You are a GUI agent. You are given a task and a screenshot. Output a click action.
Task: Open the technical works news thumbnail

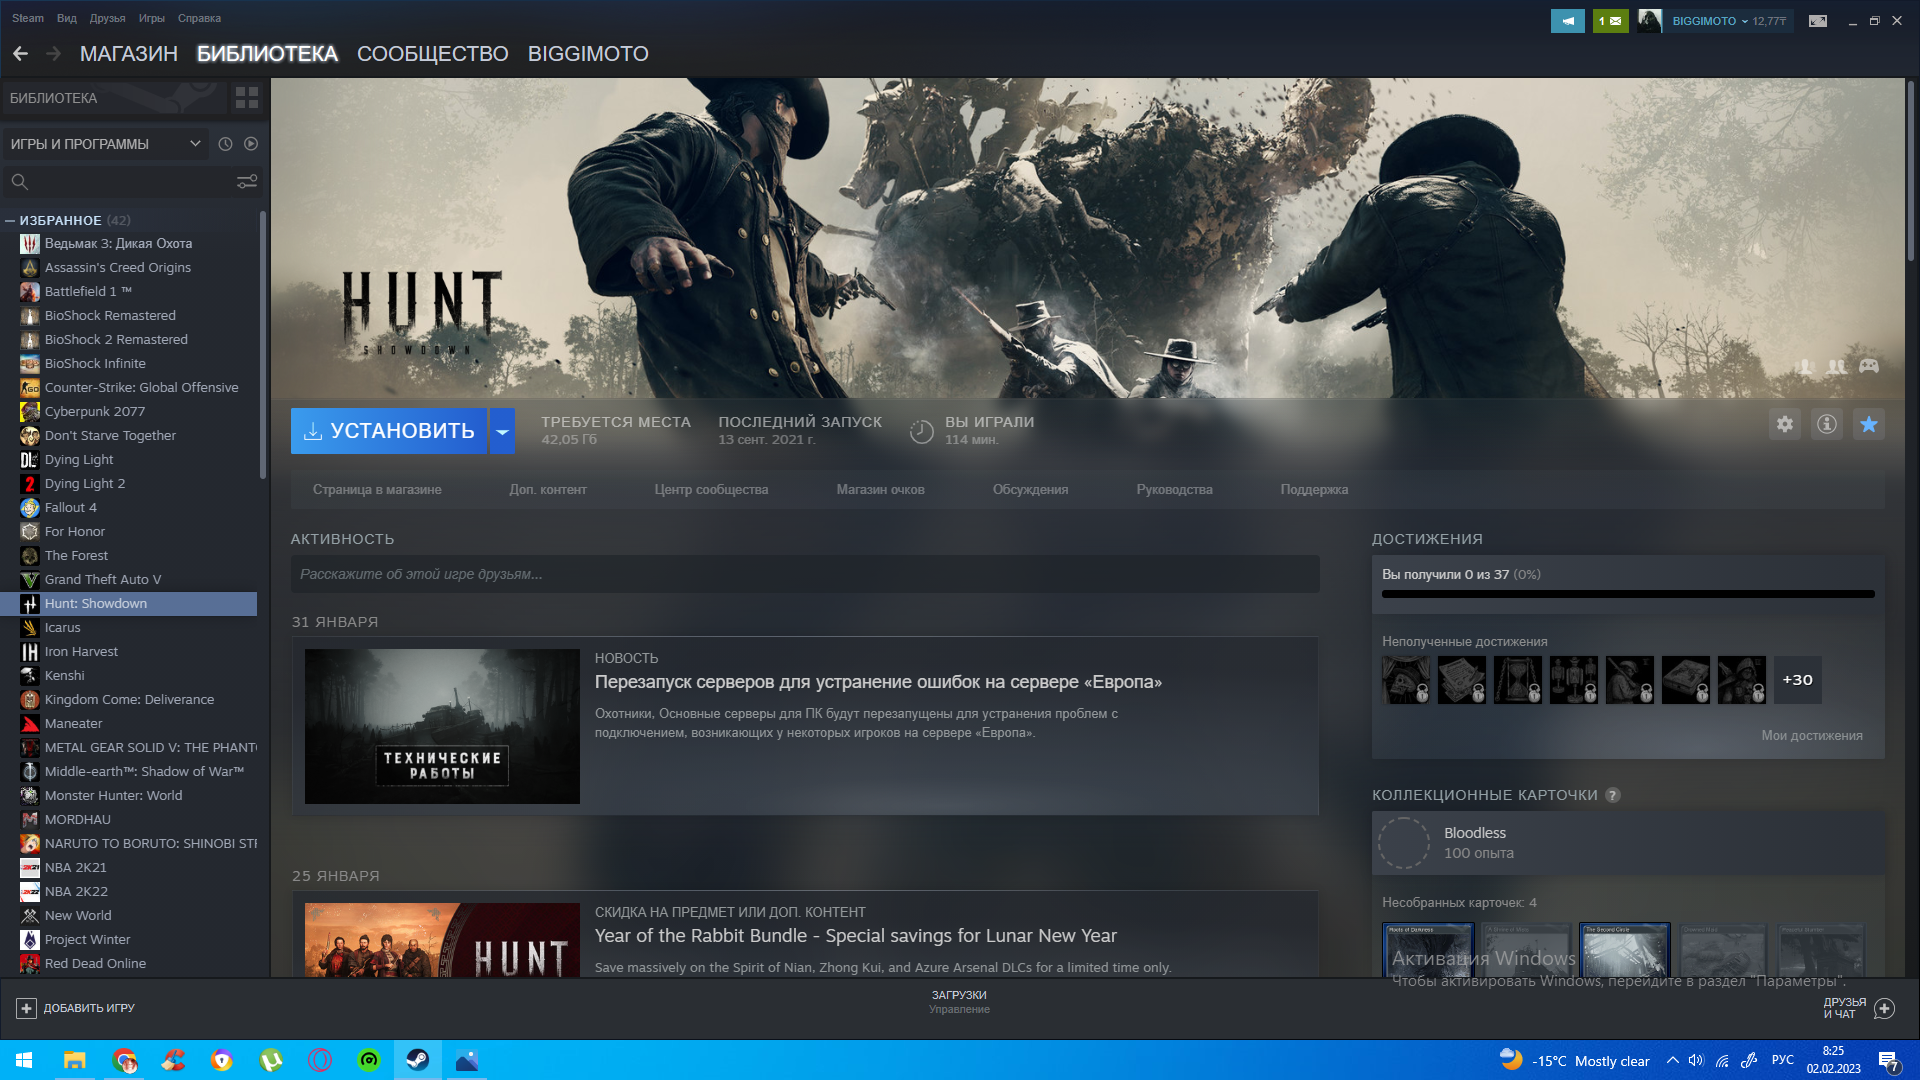click(442, 727)
